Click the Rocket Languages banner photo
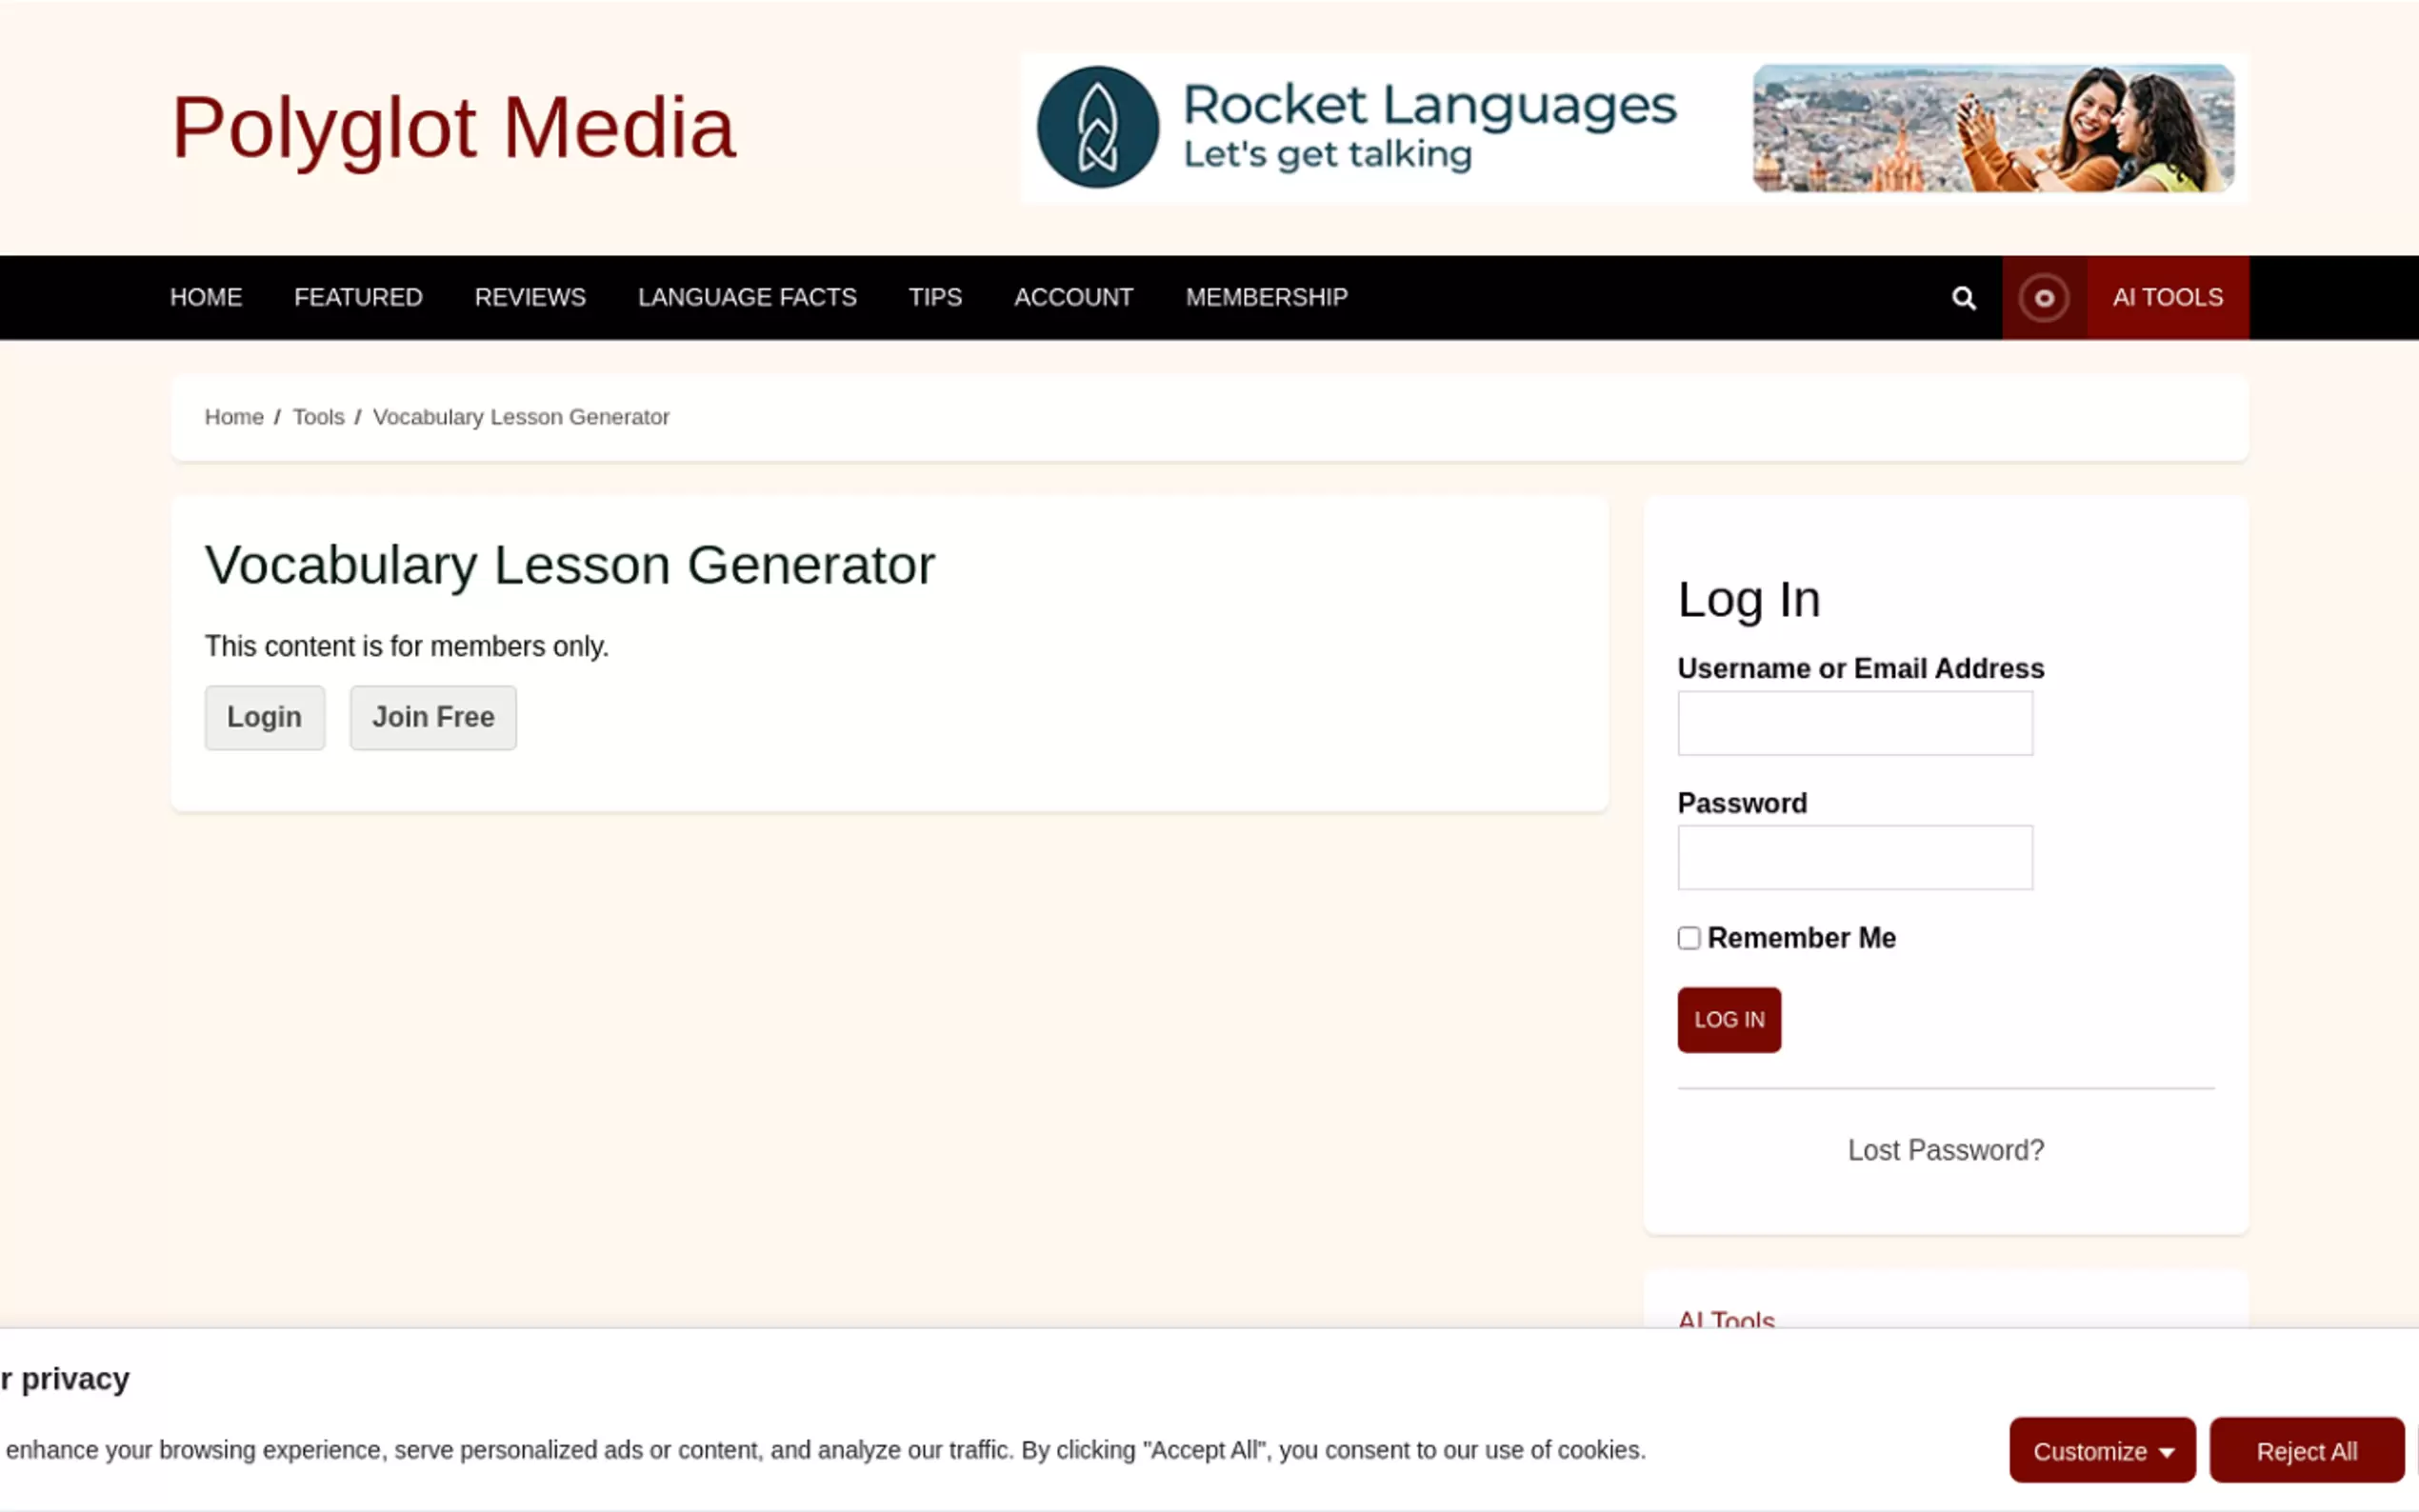 pyautogui.click(x=1992, y=128)
